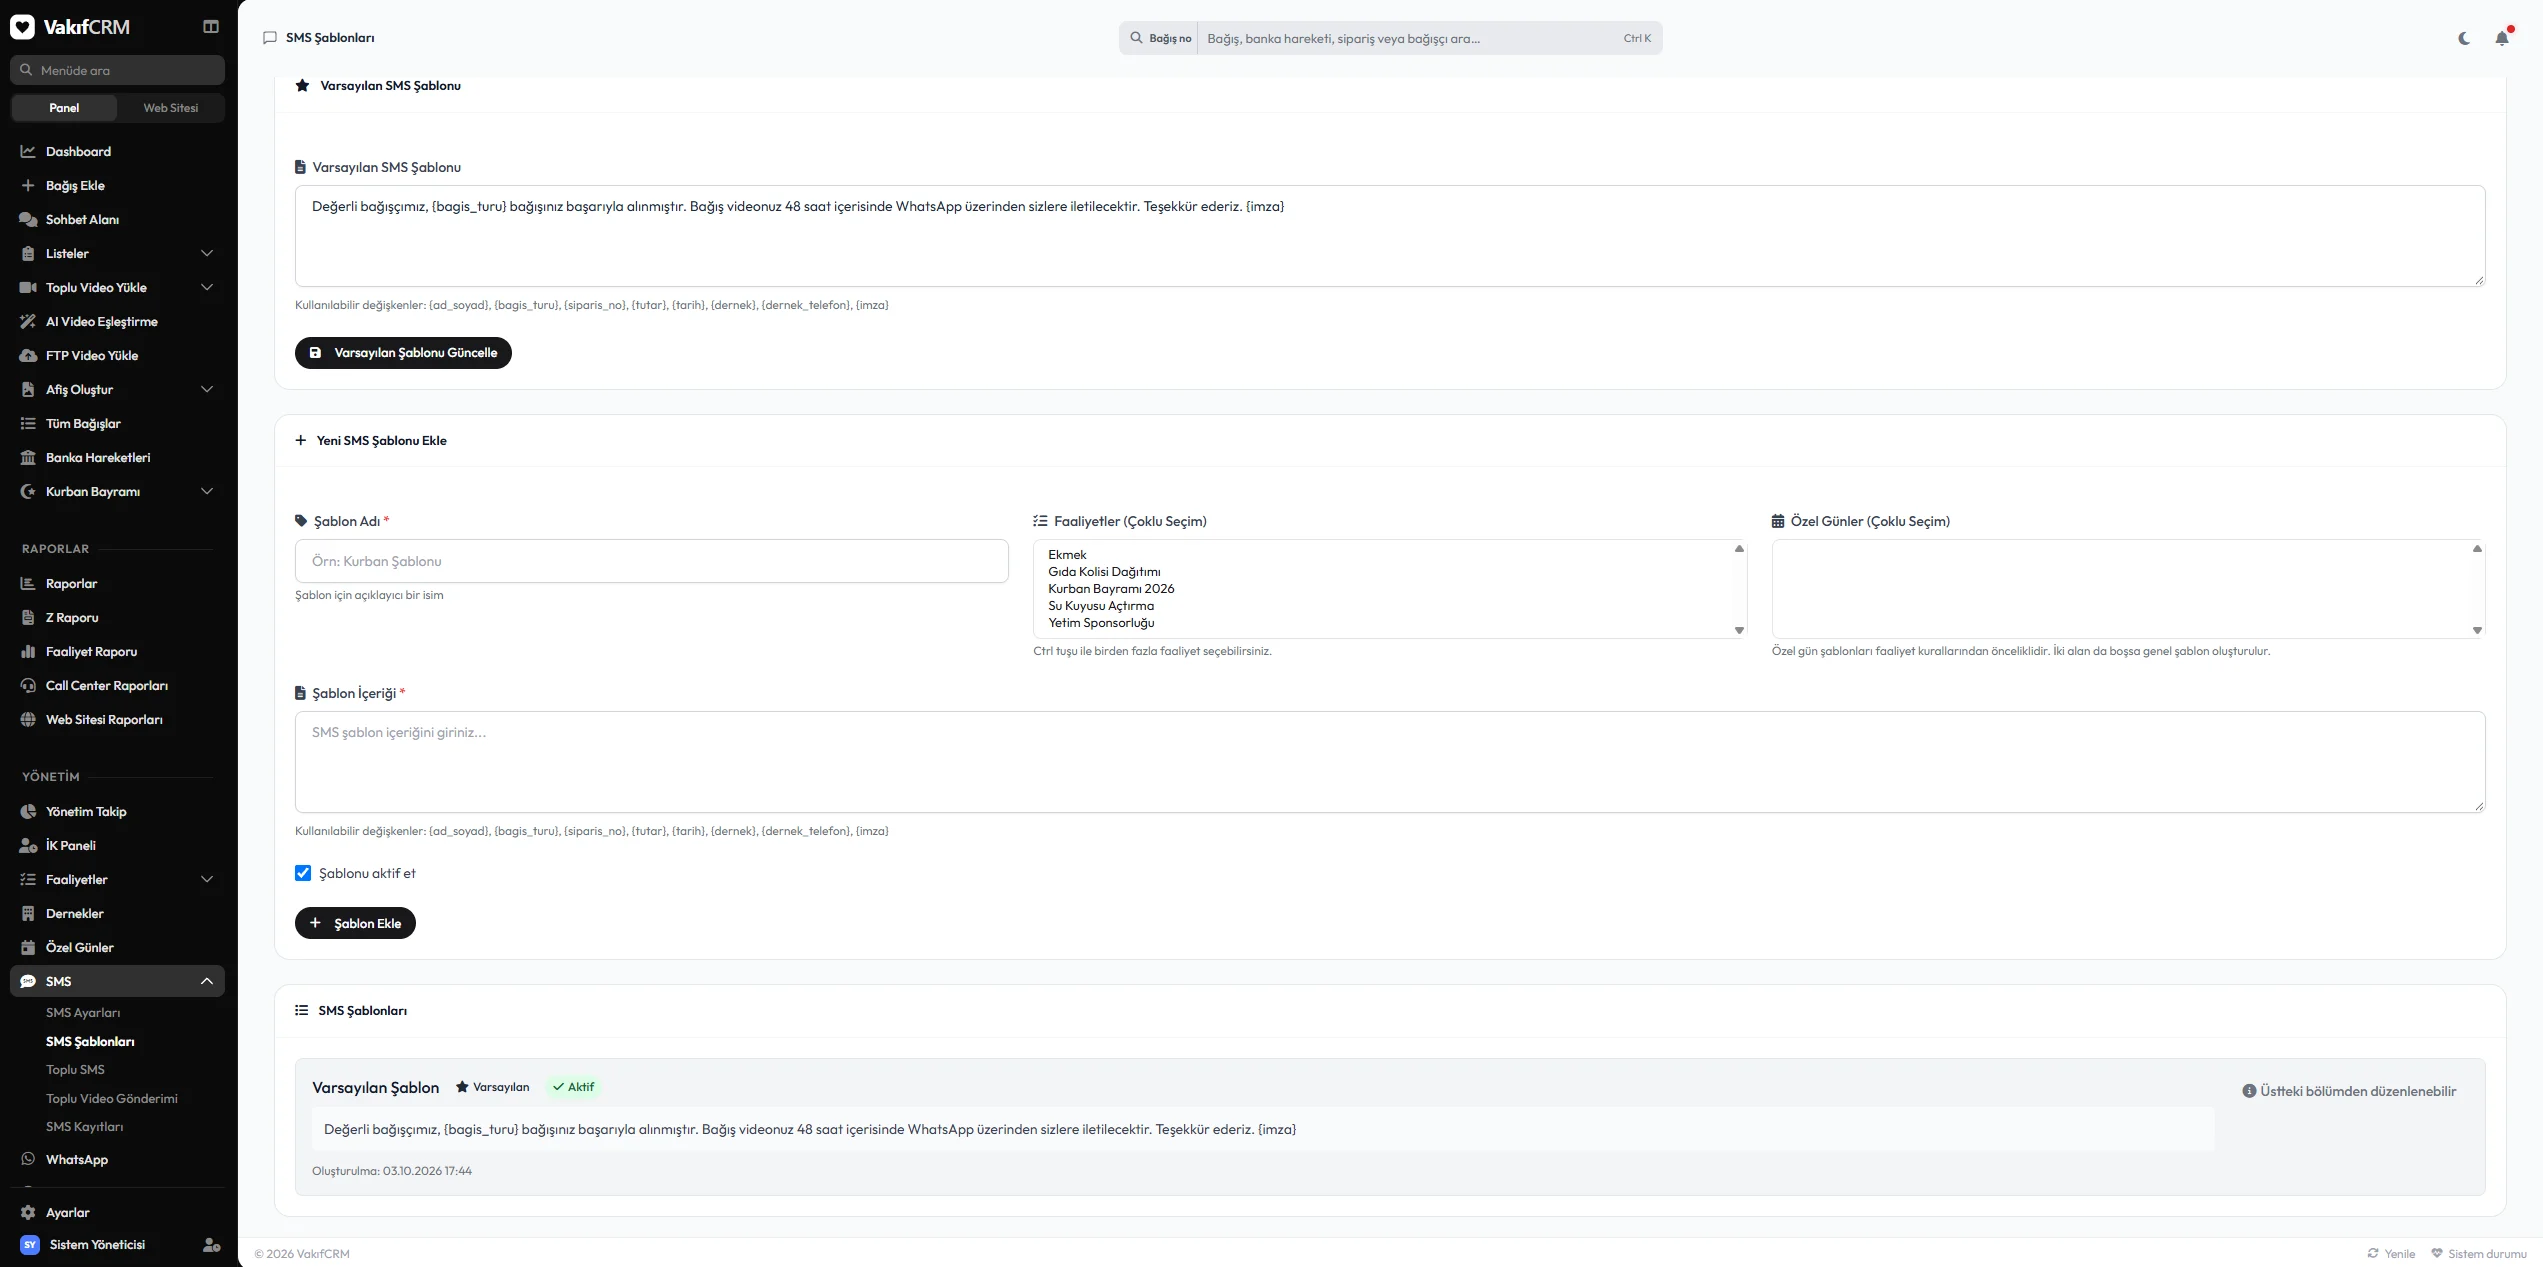The height and width of the screenshot is (1267, 2543).
Task: Open Z Raporu
Action: [x=117, y=617]
